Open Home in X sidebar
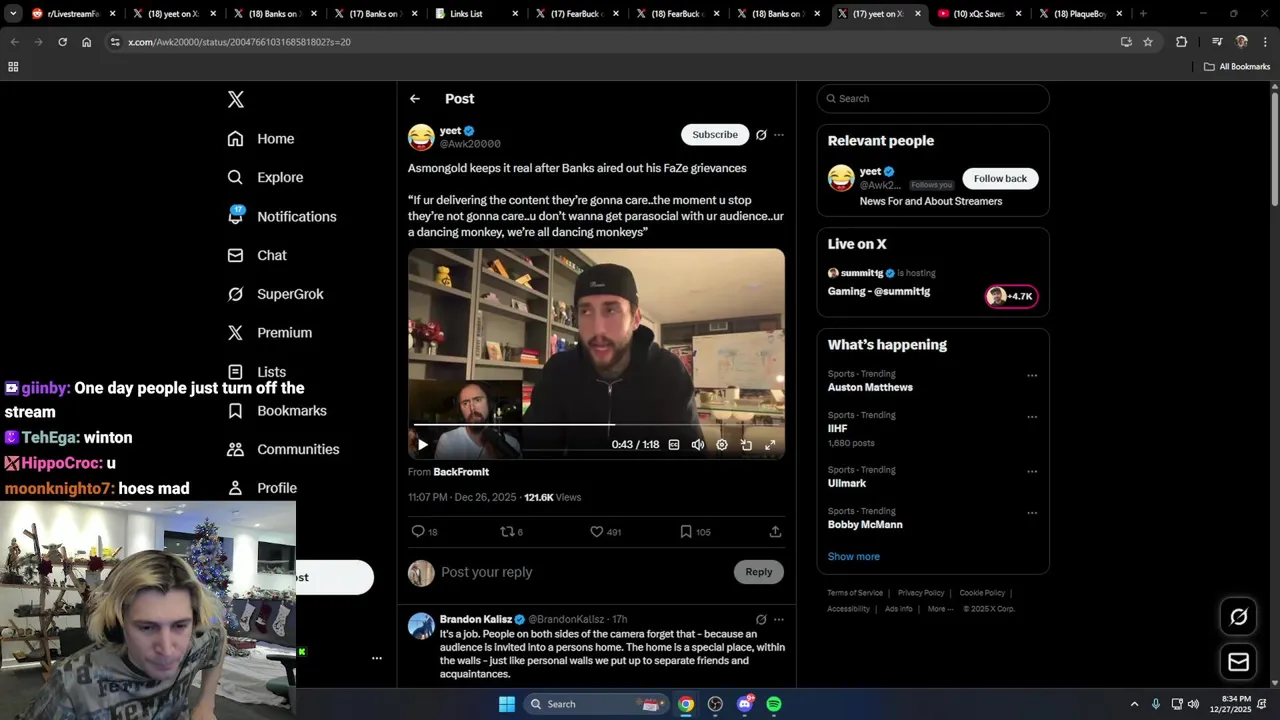The image size is (1280, 720). point(261,139)
